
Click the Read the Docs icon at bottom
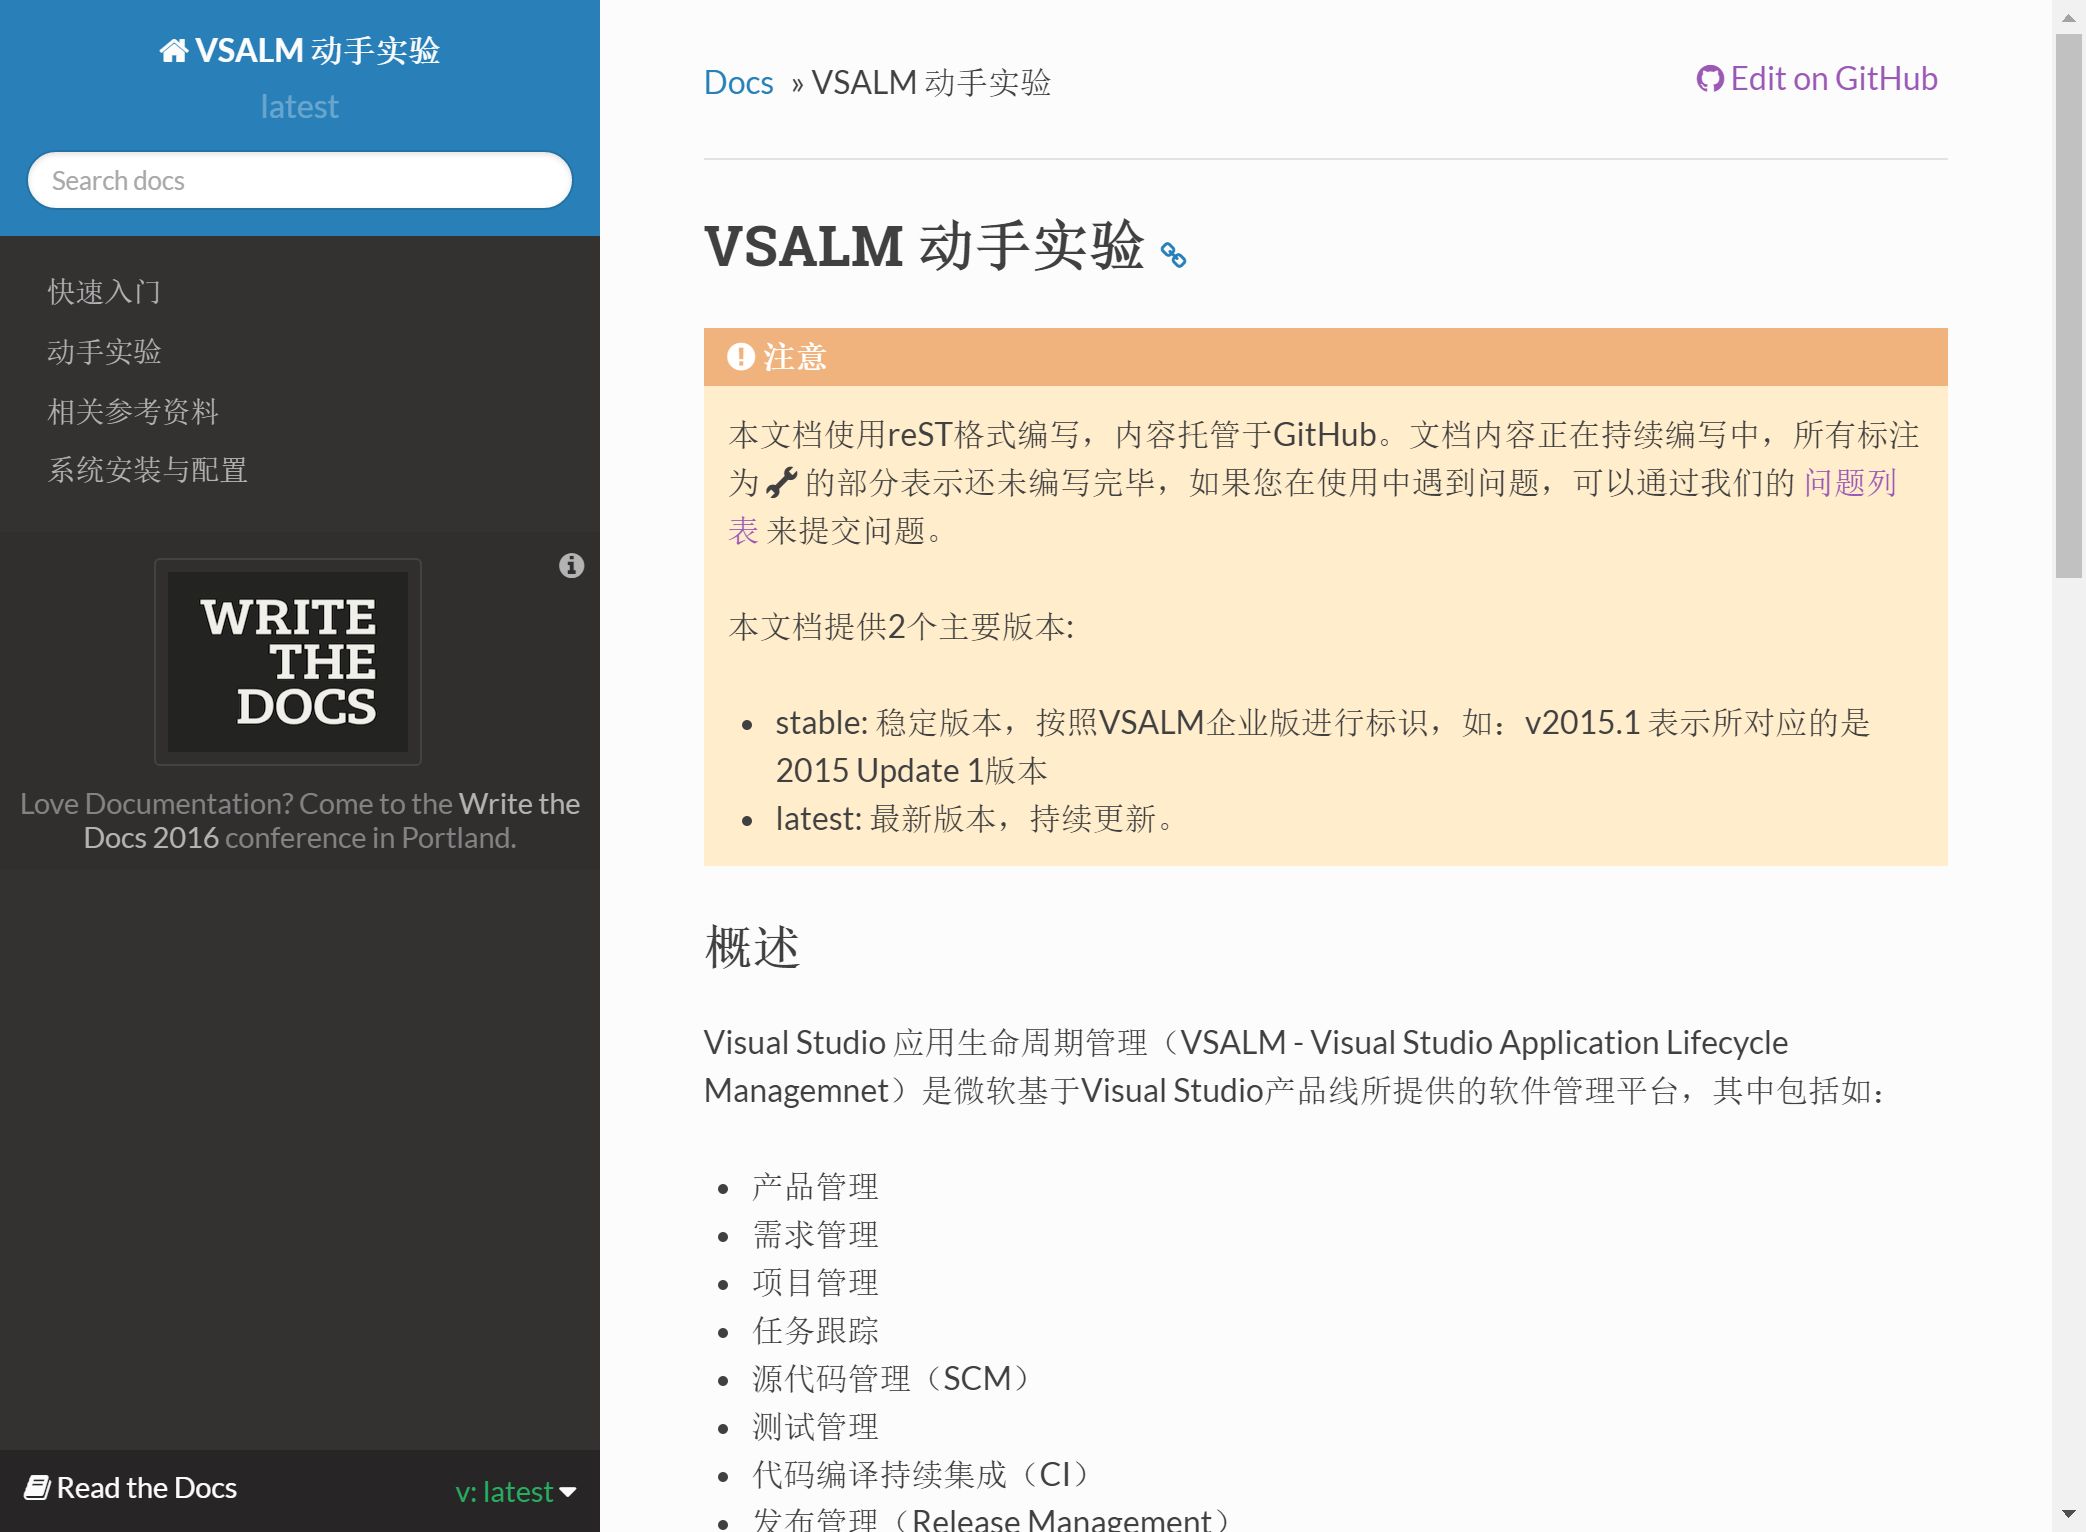pyautogui.click(x=37, y=1485)
